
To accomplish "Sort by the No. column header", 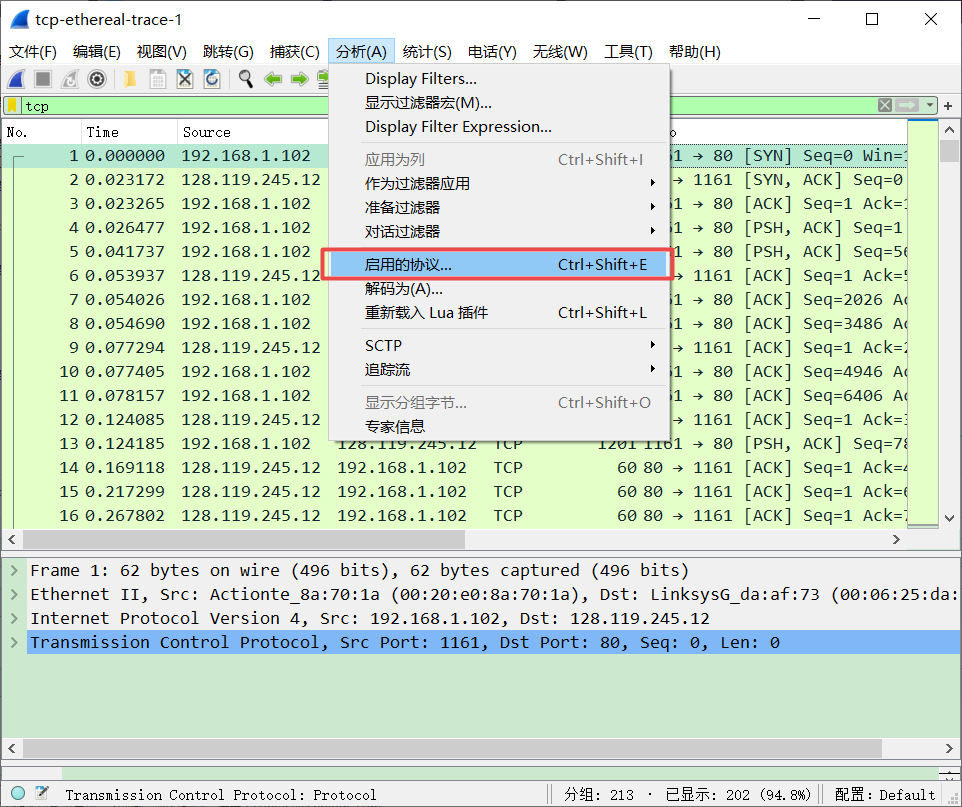I will pyautogui.click(x=42, y=132).
